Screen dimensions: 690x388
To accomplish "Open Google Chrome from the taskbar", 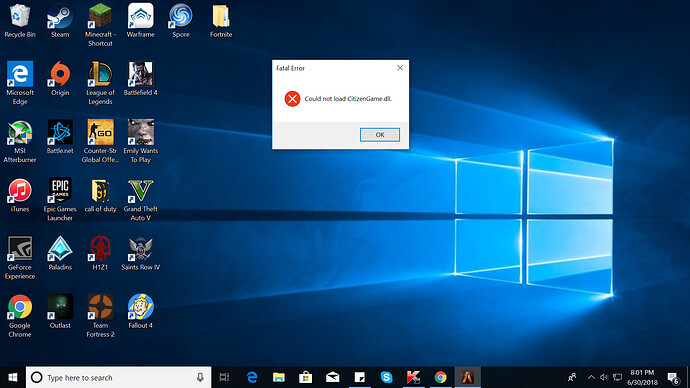I will (440, 377).
